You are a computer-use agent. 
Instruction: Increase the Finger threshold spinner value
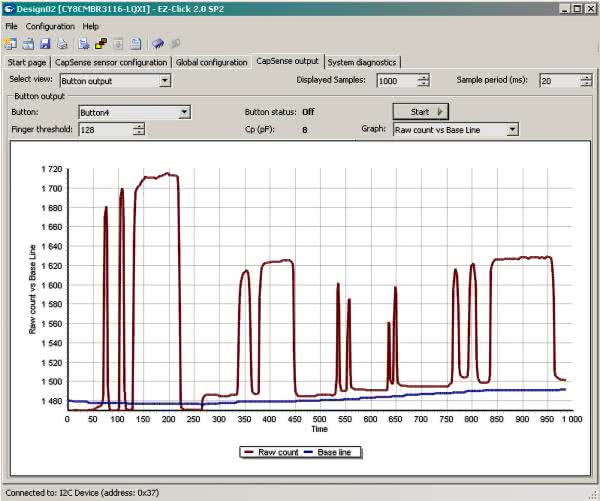tap(139, 126)
